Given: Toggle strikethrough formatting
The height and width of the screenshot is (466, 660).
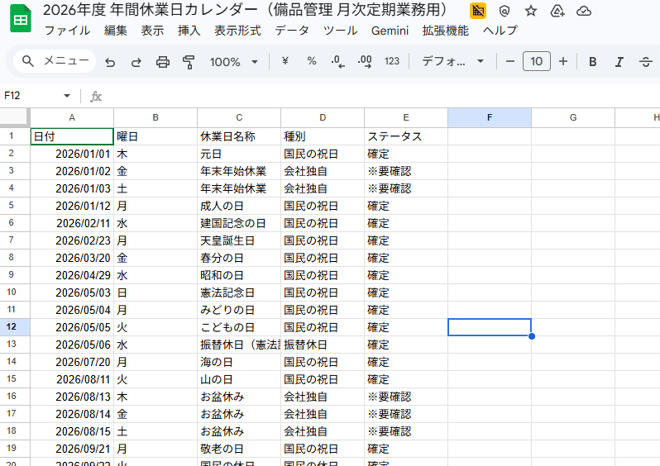Looking at the screenshot, I should tap(646, 62).
